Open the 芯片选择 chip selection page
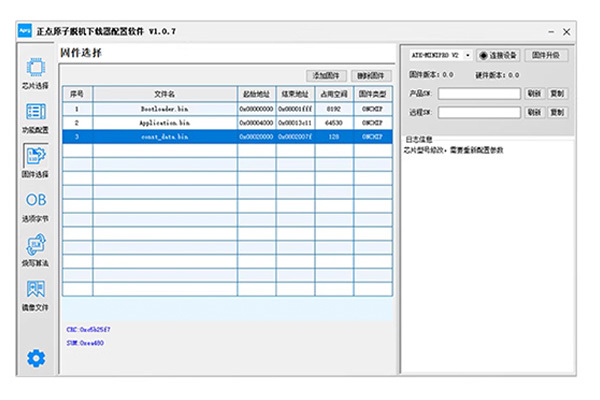 pos(35,74)
